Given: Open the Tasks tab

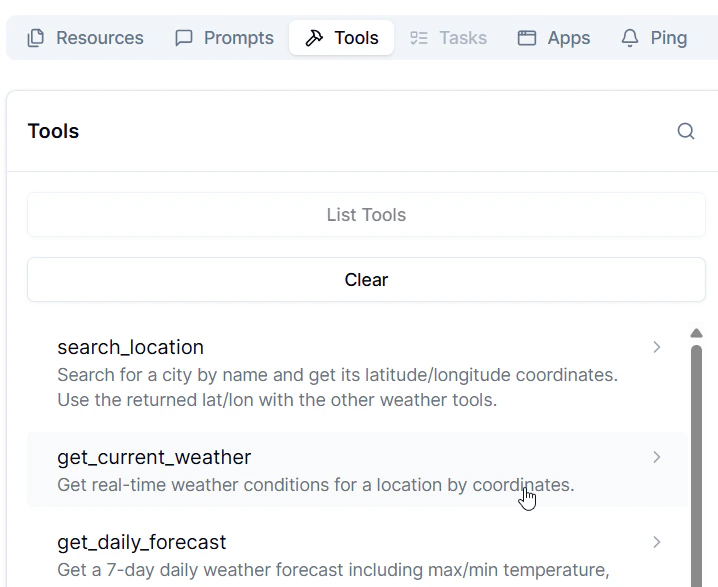Looking at the screenshot, I should 448,38.
